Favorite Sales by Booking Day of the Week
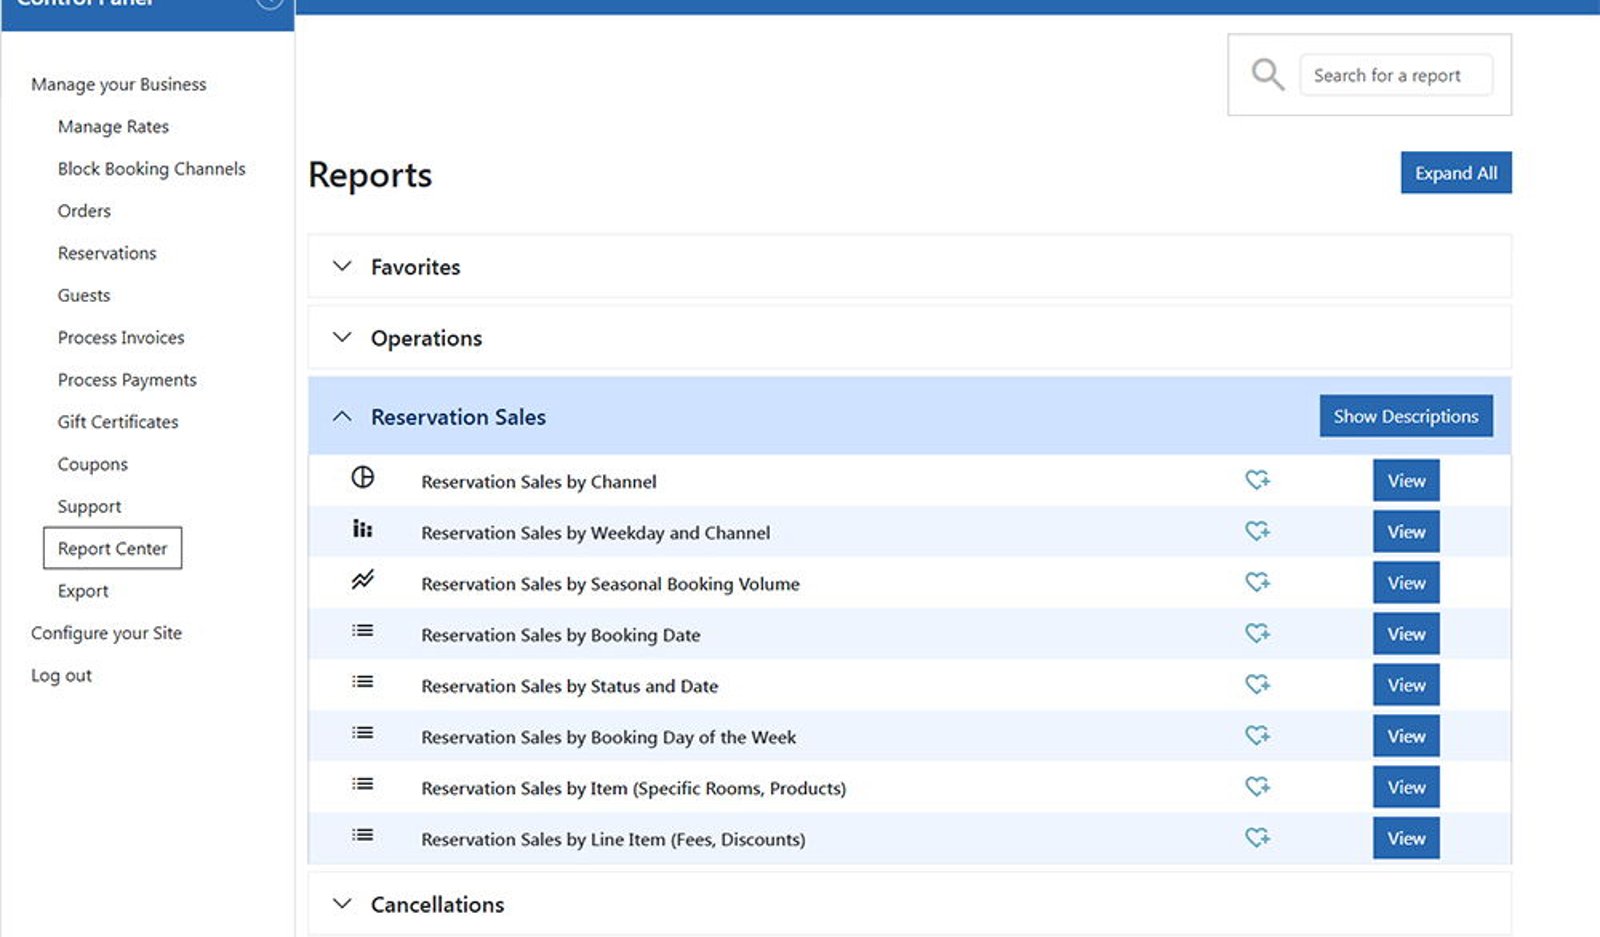The height and width of the screenshot is (937, 1600). [x=1257, y=735]
